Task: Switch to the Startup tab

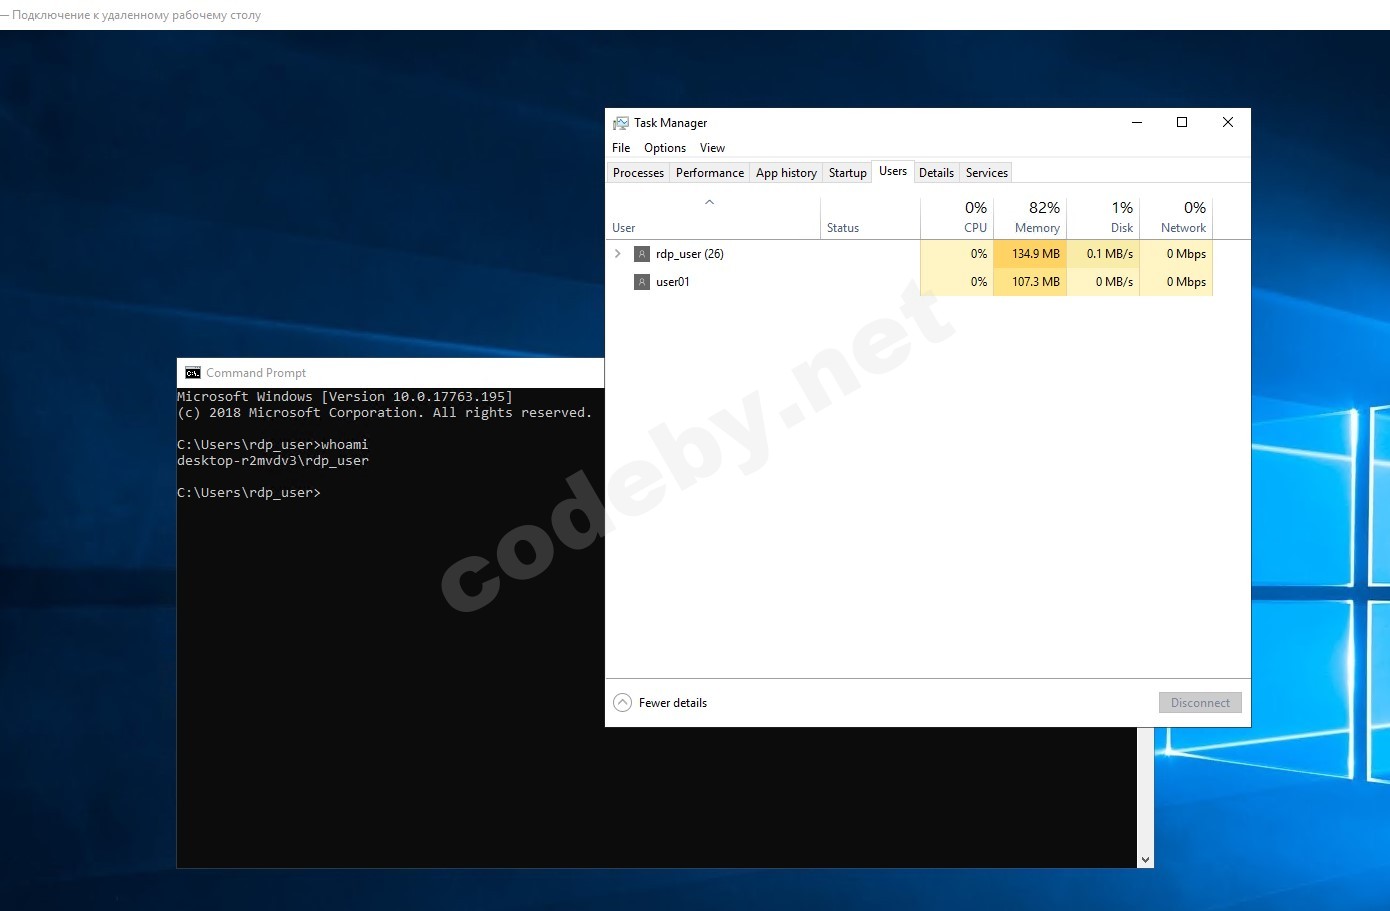Action: point(848,173)
